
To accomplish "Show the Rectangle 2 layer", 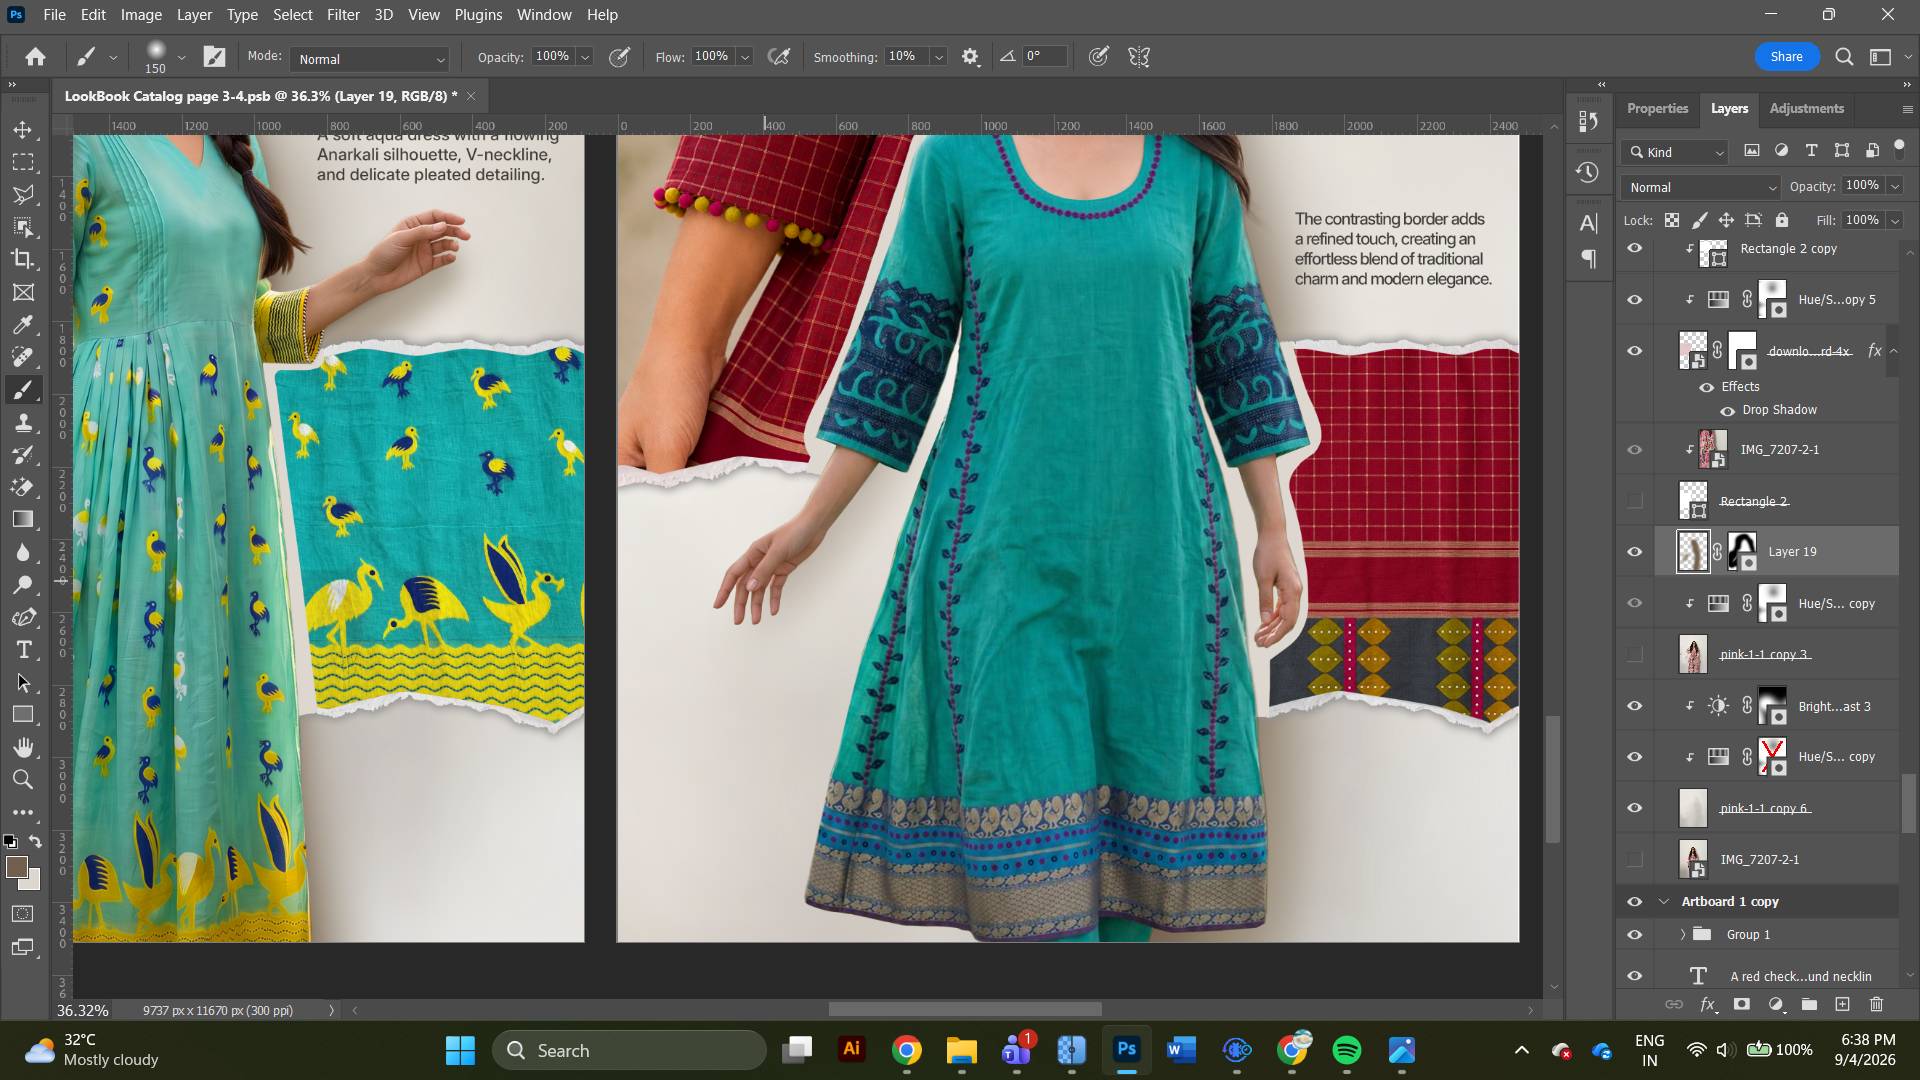I will (1635, 501).
